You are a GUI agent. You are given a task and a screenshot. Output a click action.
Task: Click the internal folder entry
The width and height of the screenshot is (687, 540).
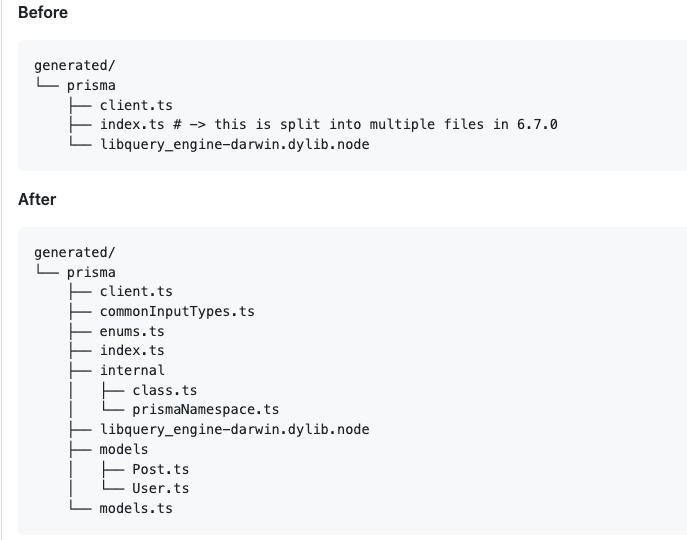132,370
